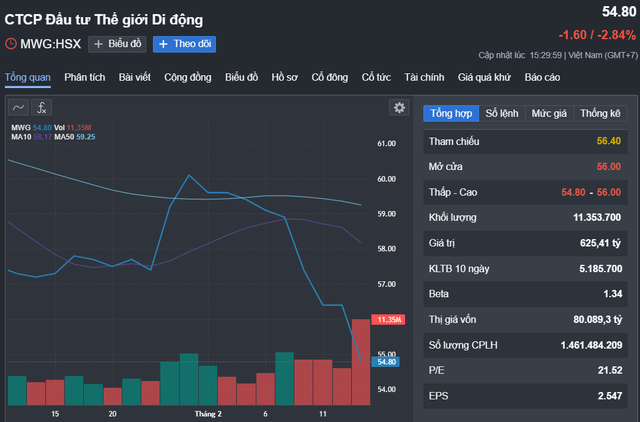
Task: Click the red clock icon beside MWG:HSX
Action: tap(11, 44)
